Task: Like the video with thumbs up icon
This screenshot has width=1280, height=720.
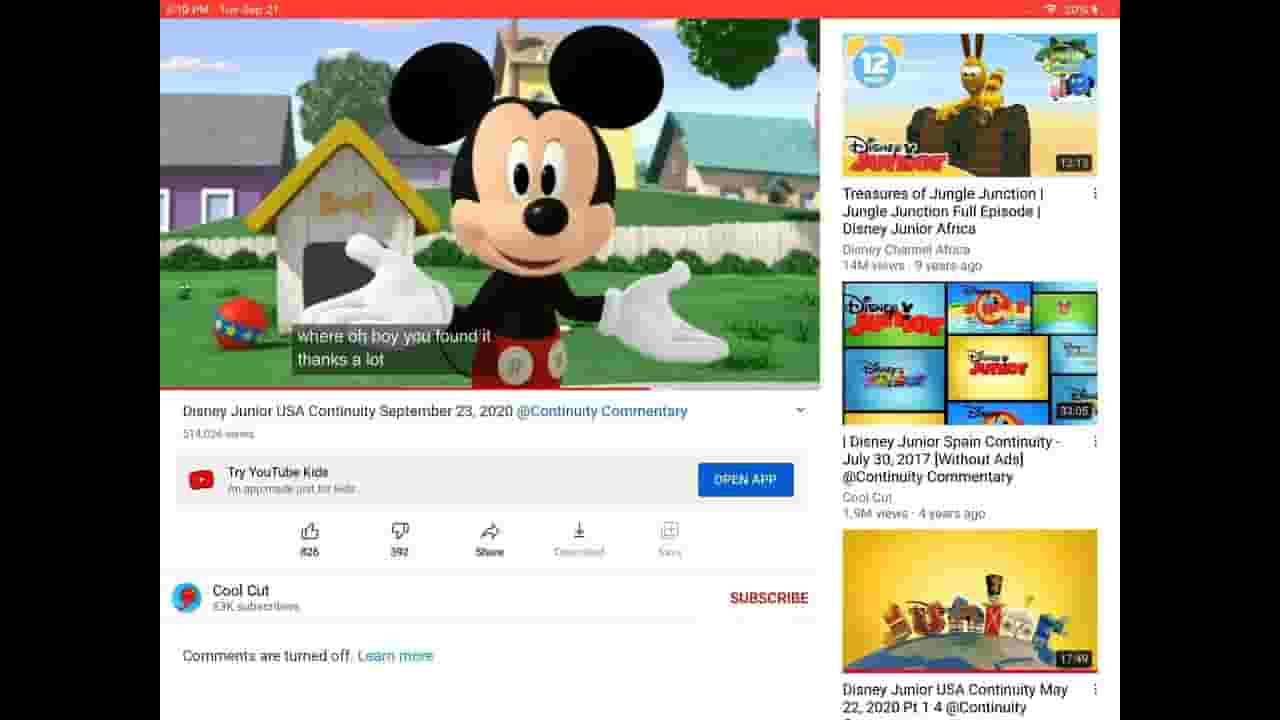Action: click(310, 531)
